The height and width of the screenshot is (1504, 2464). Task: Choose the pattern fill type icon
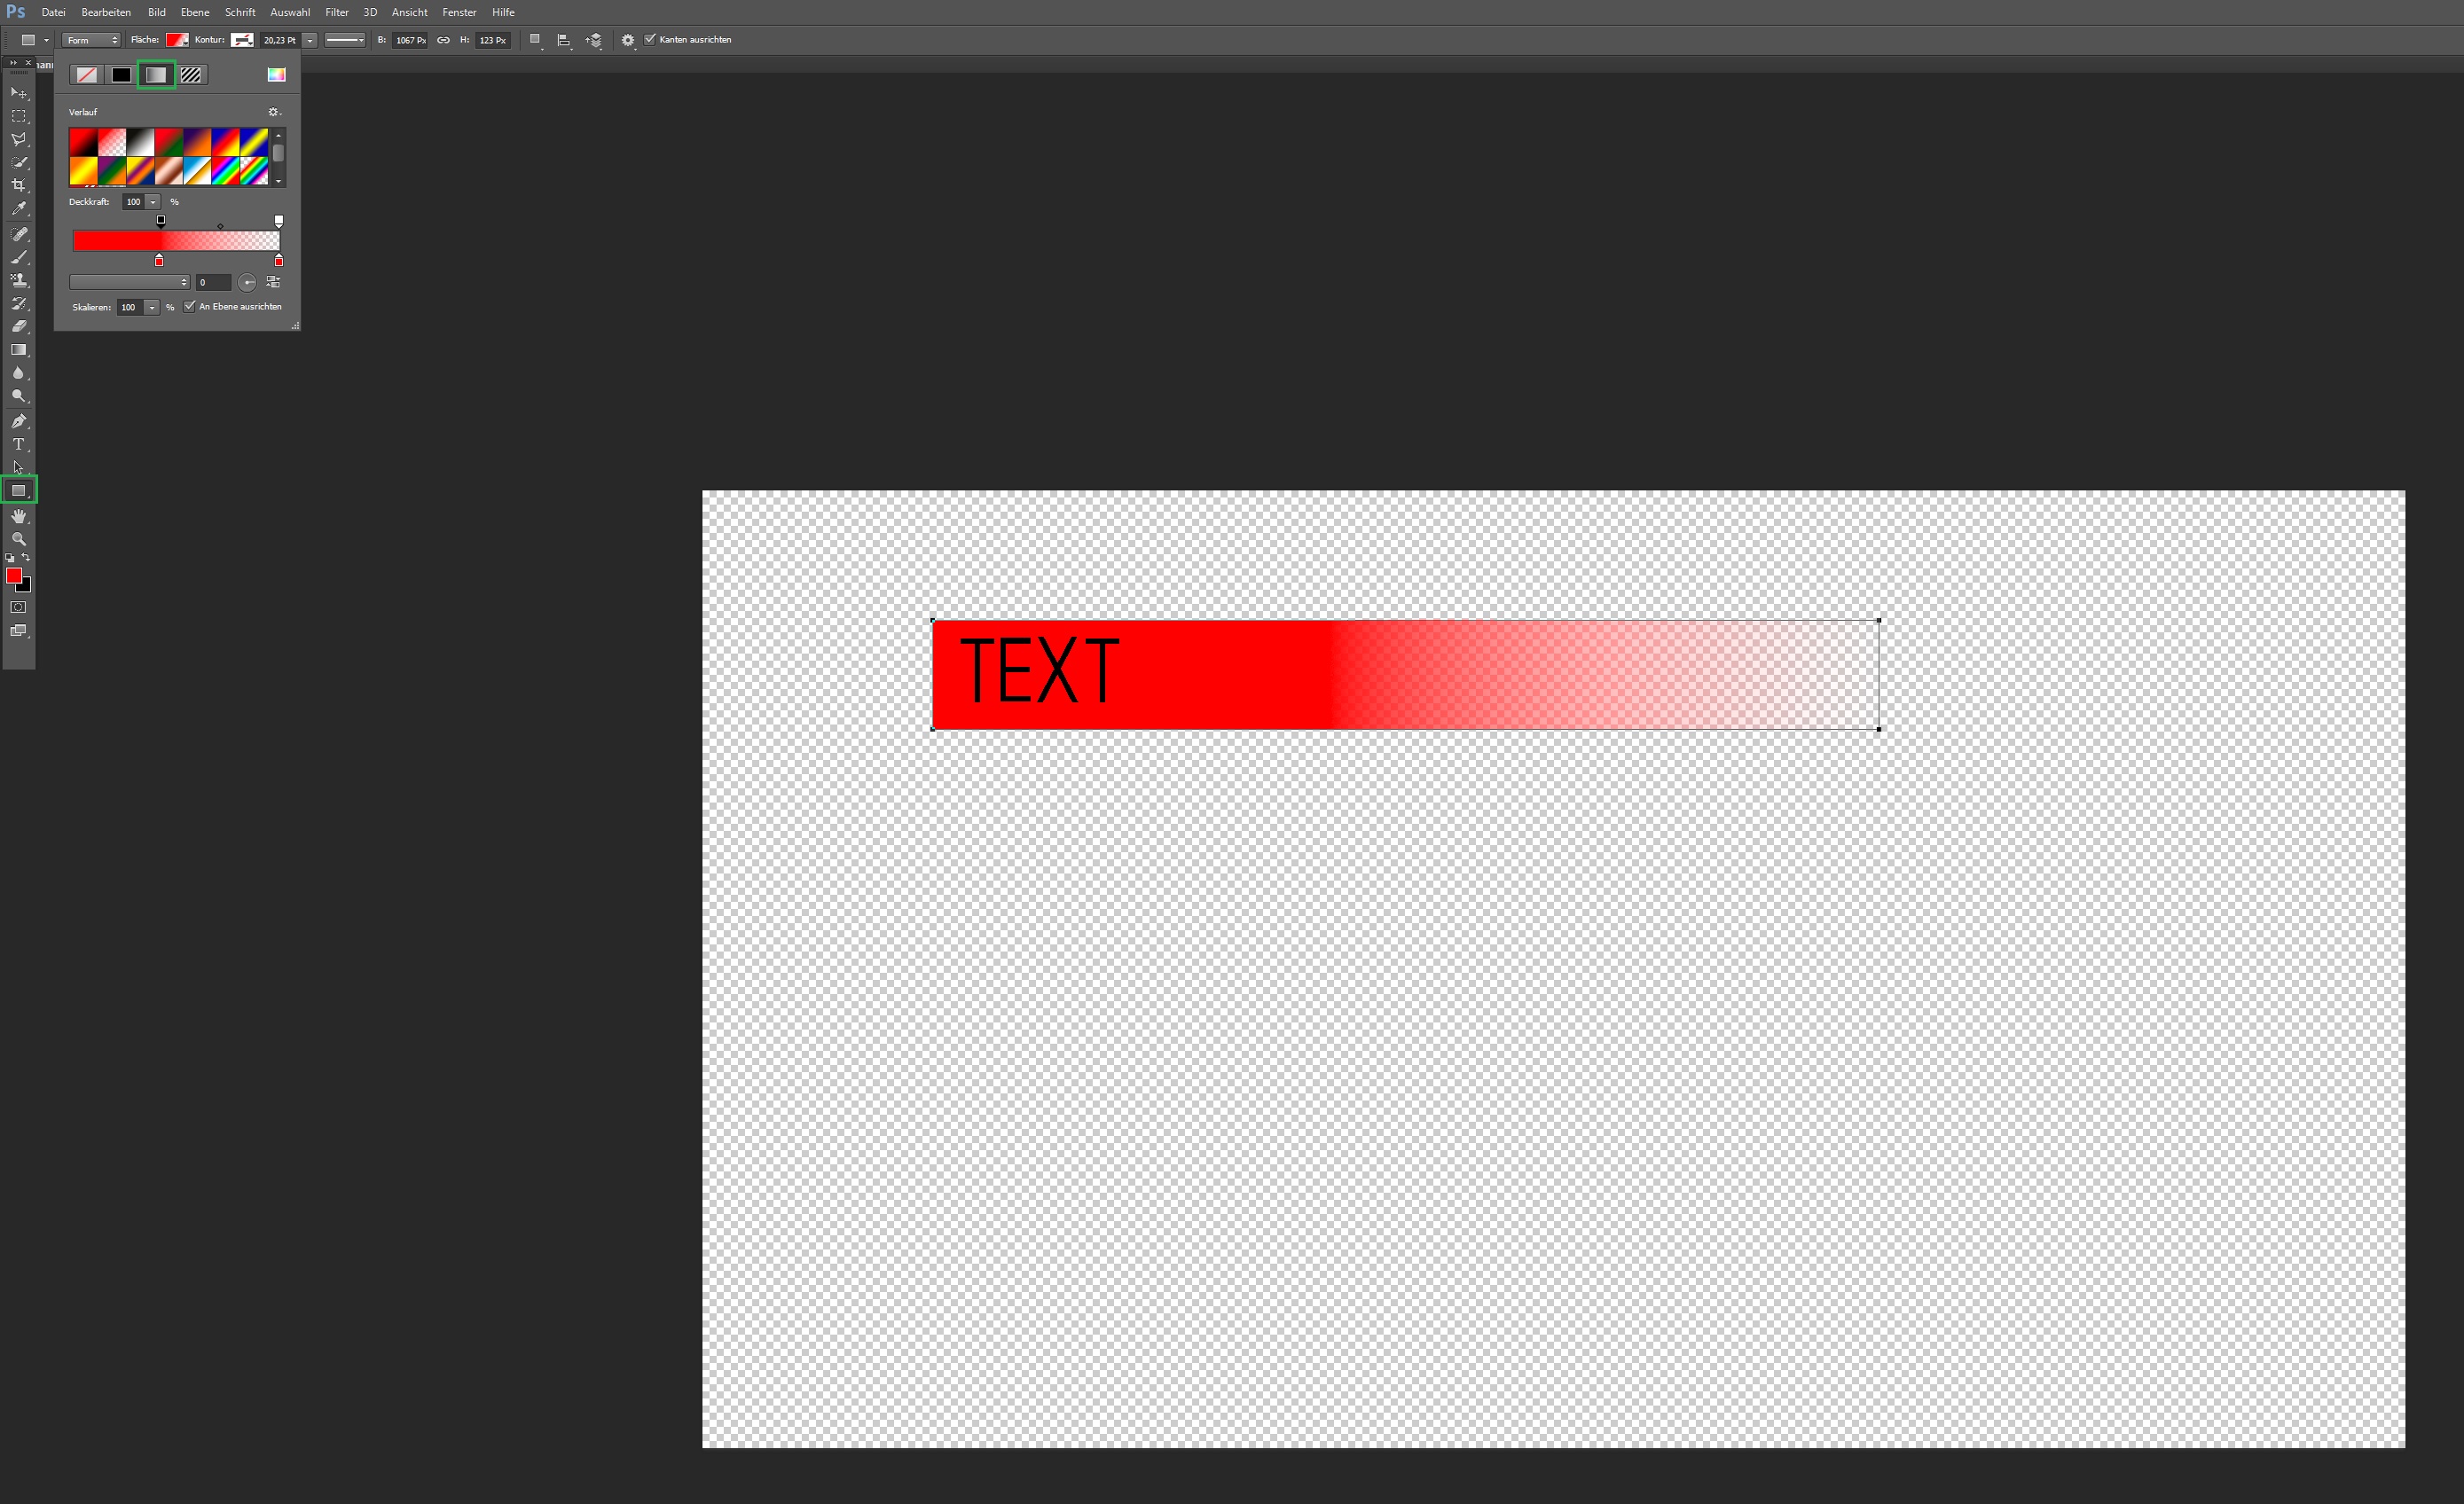click(x=191, y=75)
